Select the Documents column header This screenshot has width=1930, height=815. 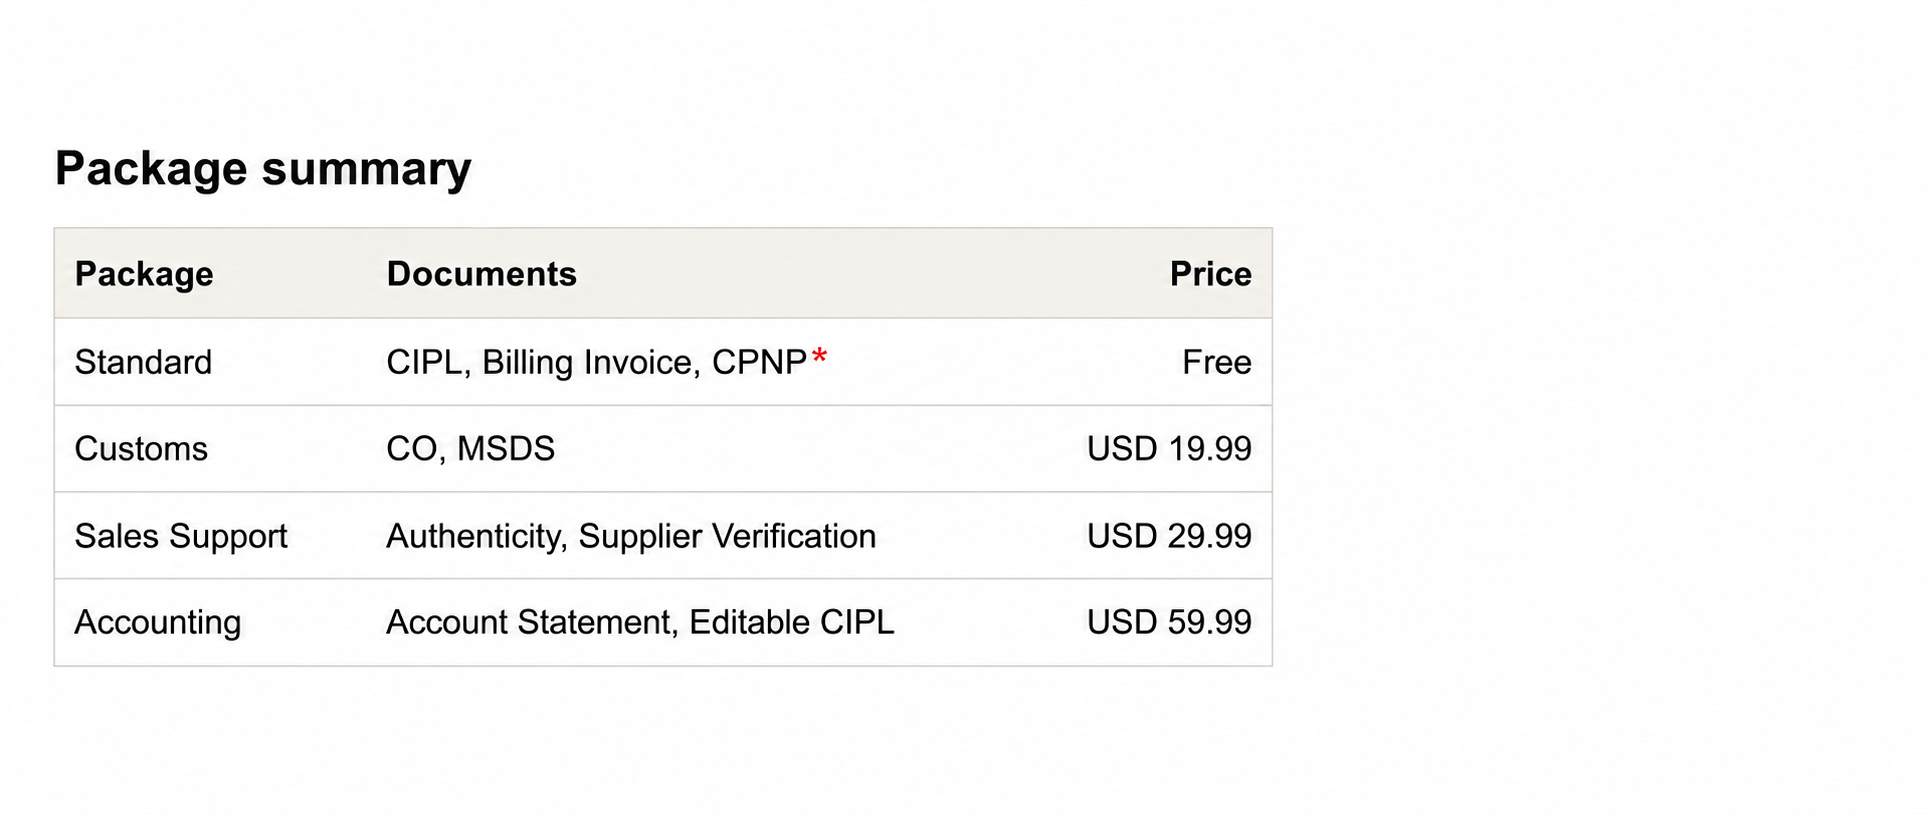coord(481,274)
